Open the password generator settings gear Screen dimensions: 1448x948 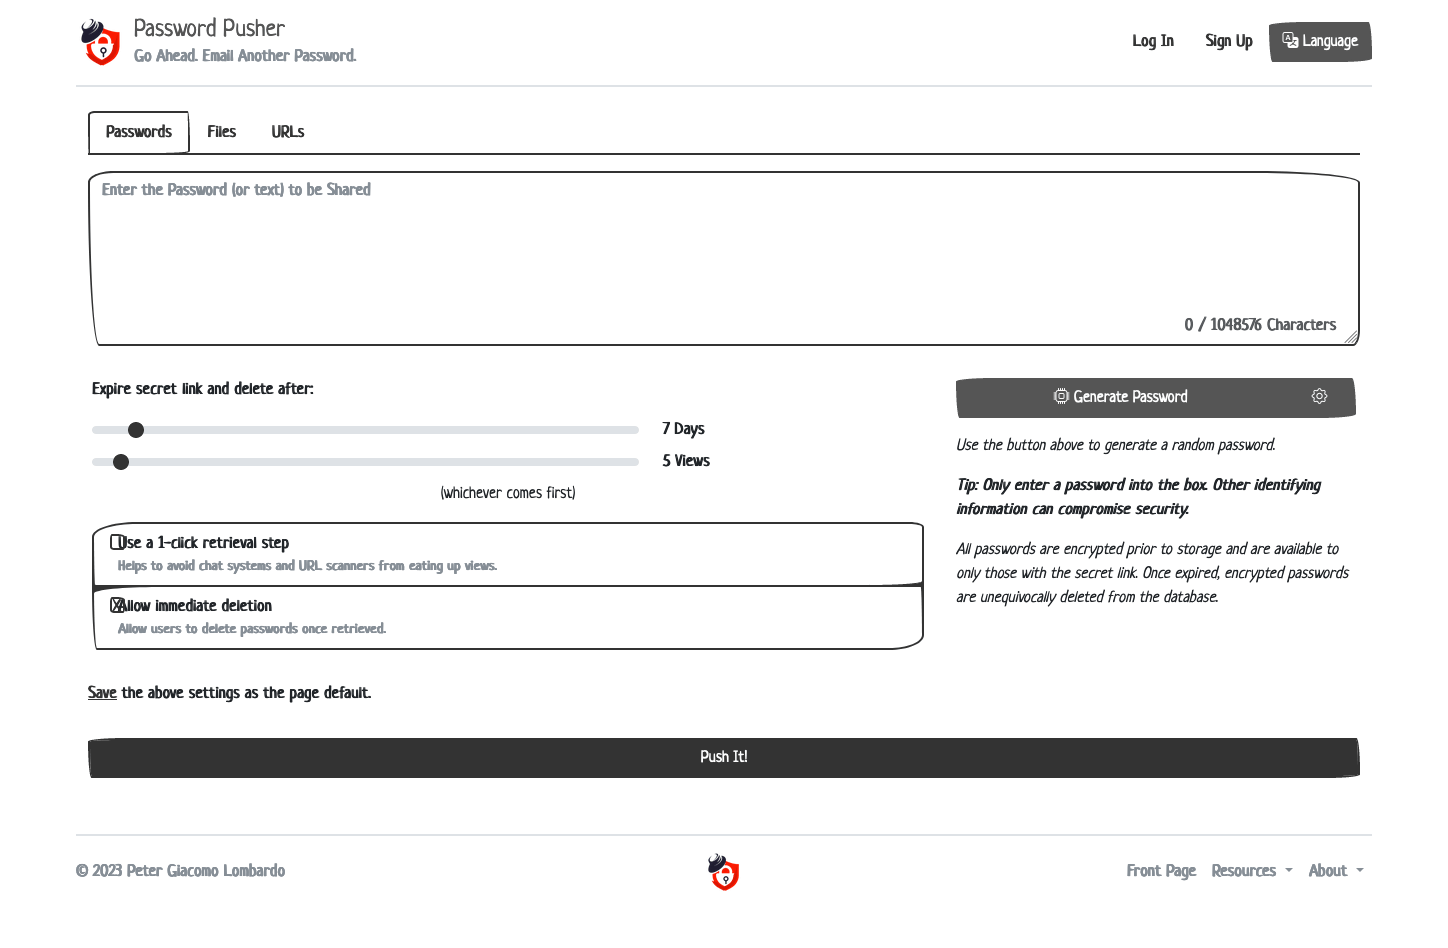pyautogui.click(x=1319, y=397)
